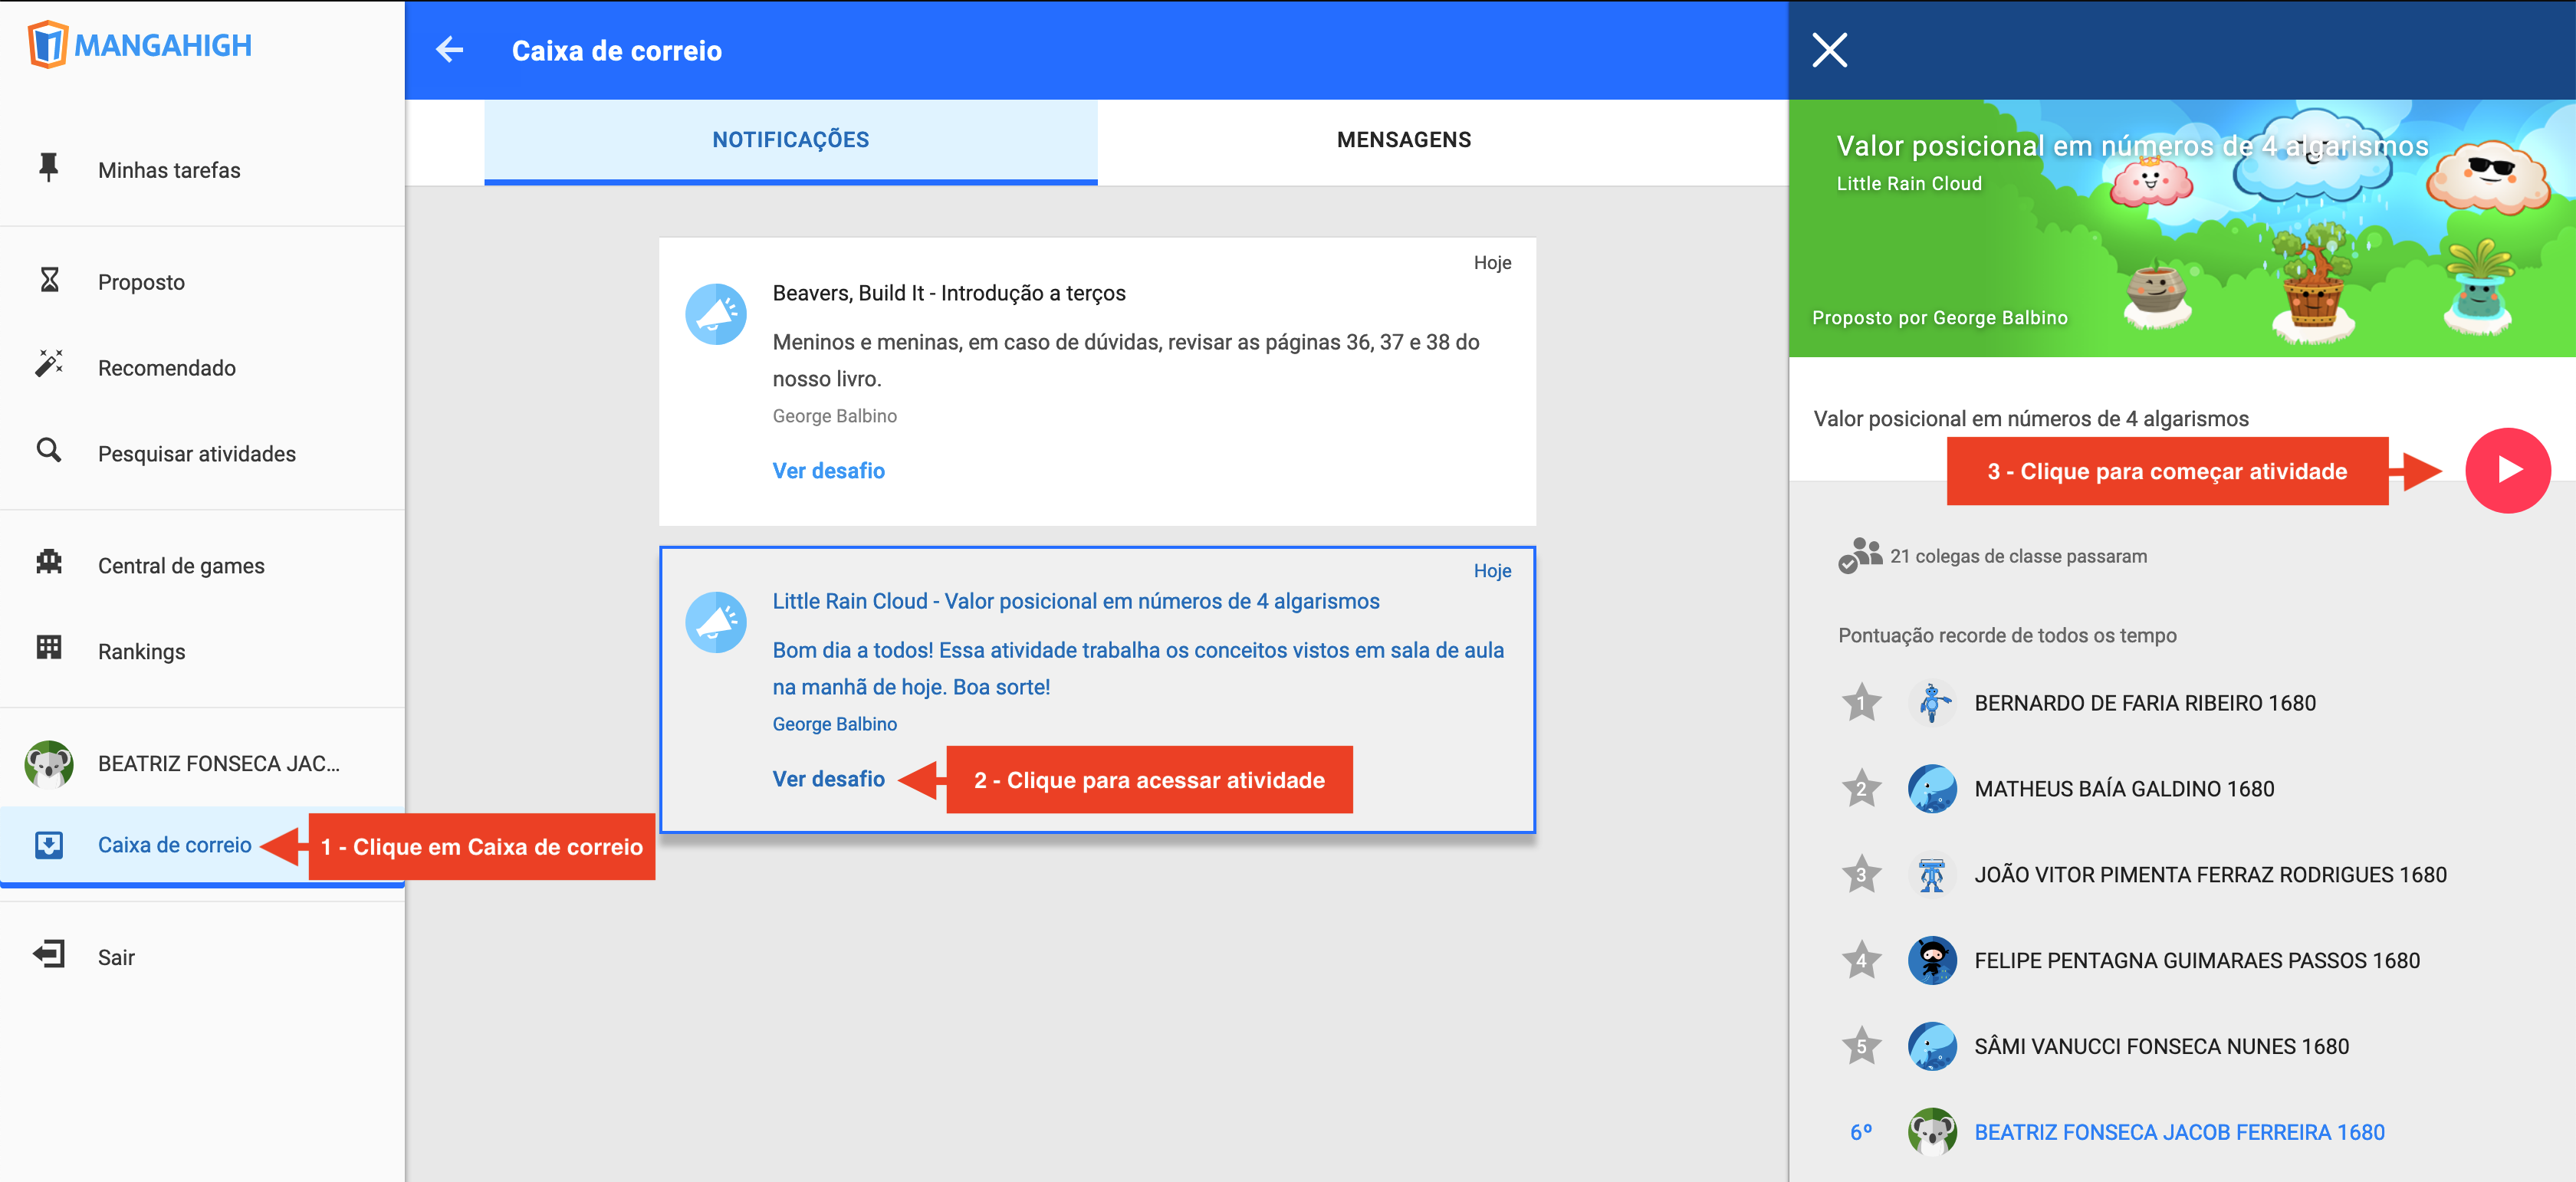Viewport: 2576px width, 1182px height.
Task: Click Matheus Baía Galdino's avatar
Action: point(1932,789)
